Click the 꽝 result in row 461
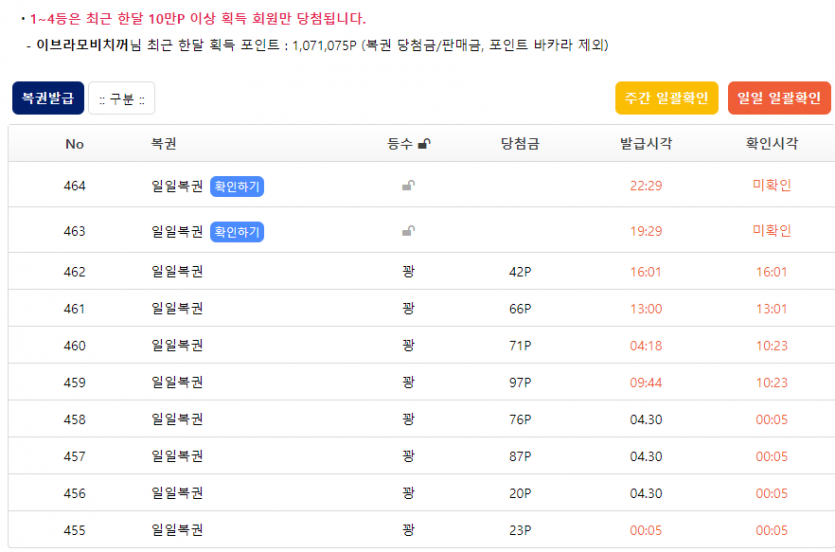This screenshot has height=552, width=835. (408, 309)
